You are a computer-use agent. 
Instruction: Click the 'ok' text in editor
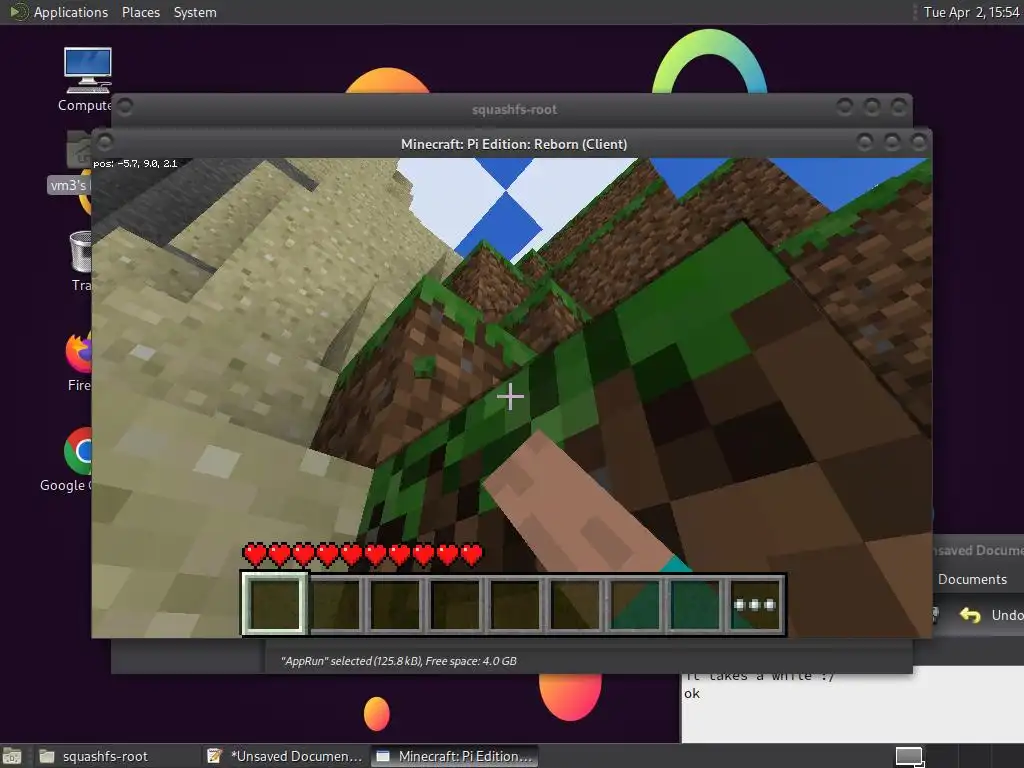(x=692, y=694)
